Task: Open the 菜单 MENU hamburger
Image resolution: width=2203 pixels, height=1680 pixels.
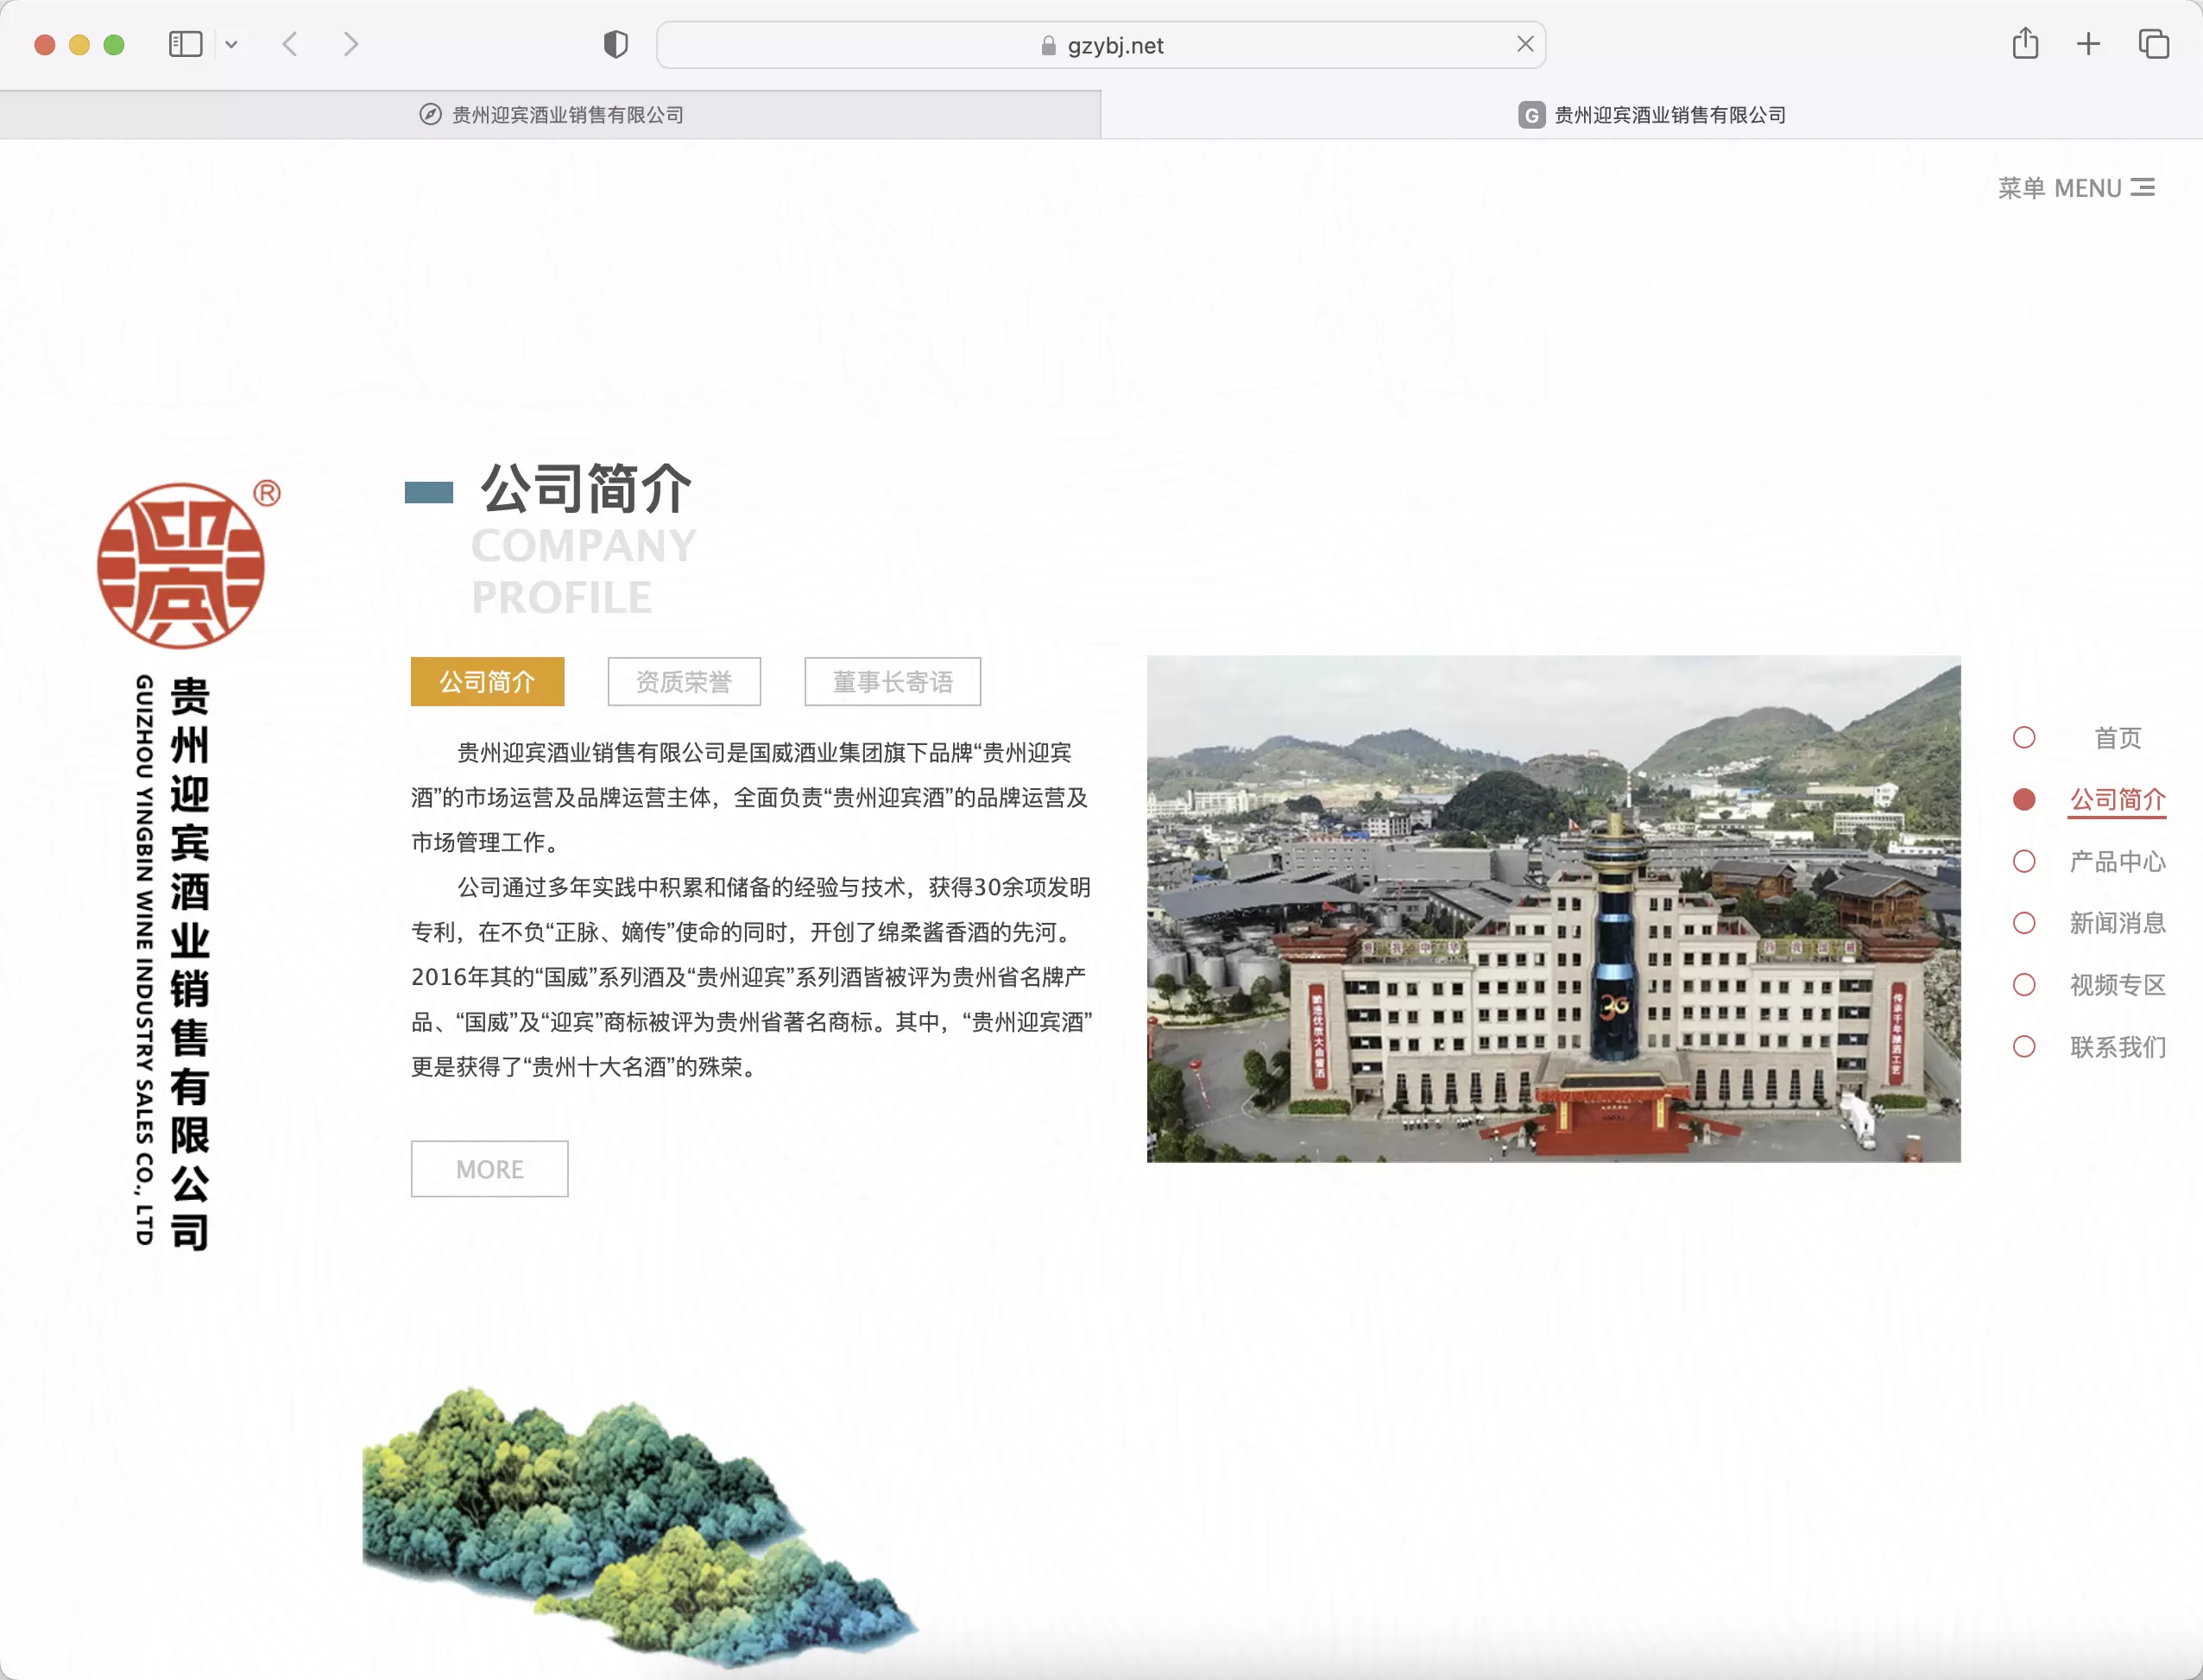Action: coord(2076,188)
